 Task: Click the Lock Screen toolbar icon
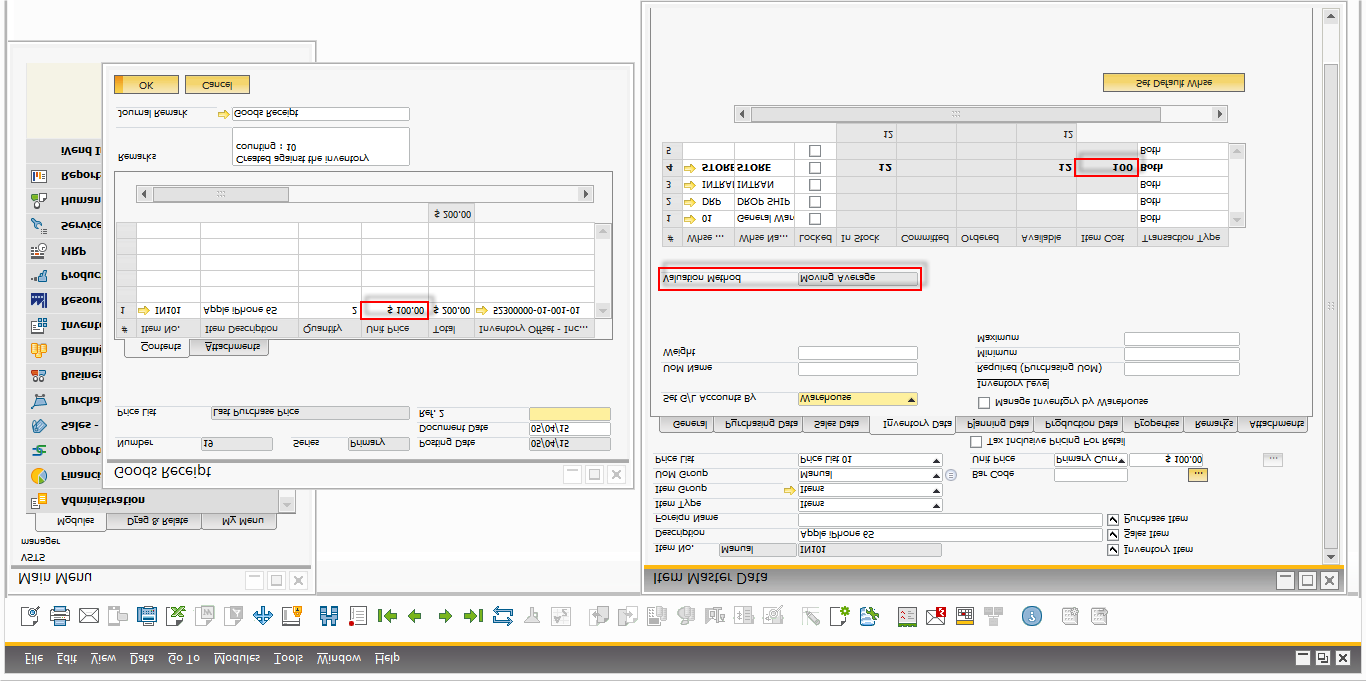click(292, 615)
